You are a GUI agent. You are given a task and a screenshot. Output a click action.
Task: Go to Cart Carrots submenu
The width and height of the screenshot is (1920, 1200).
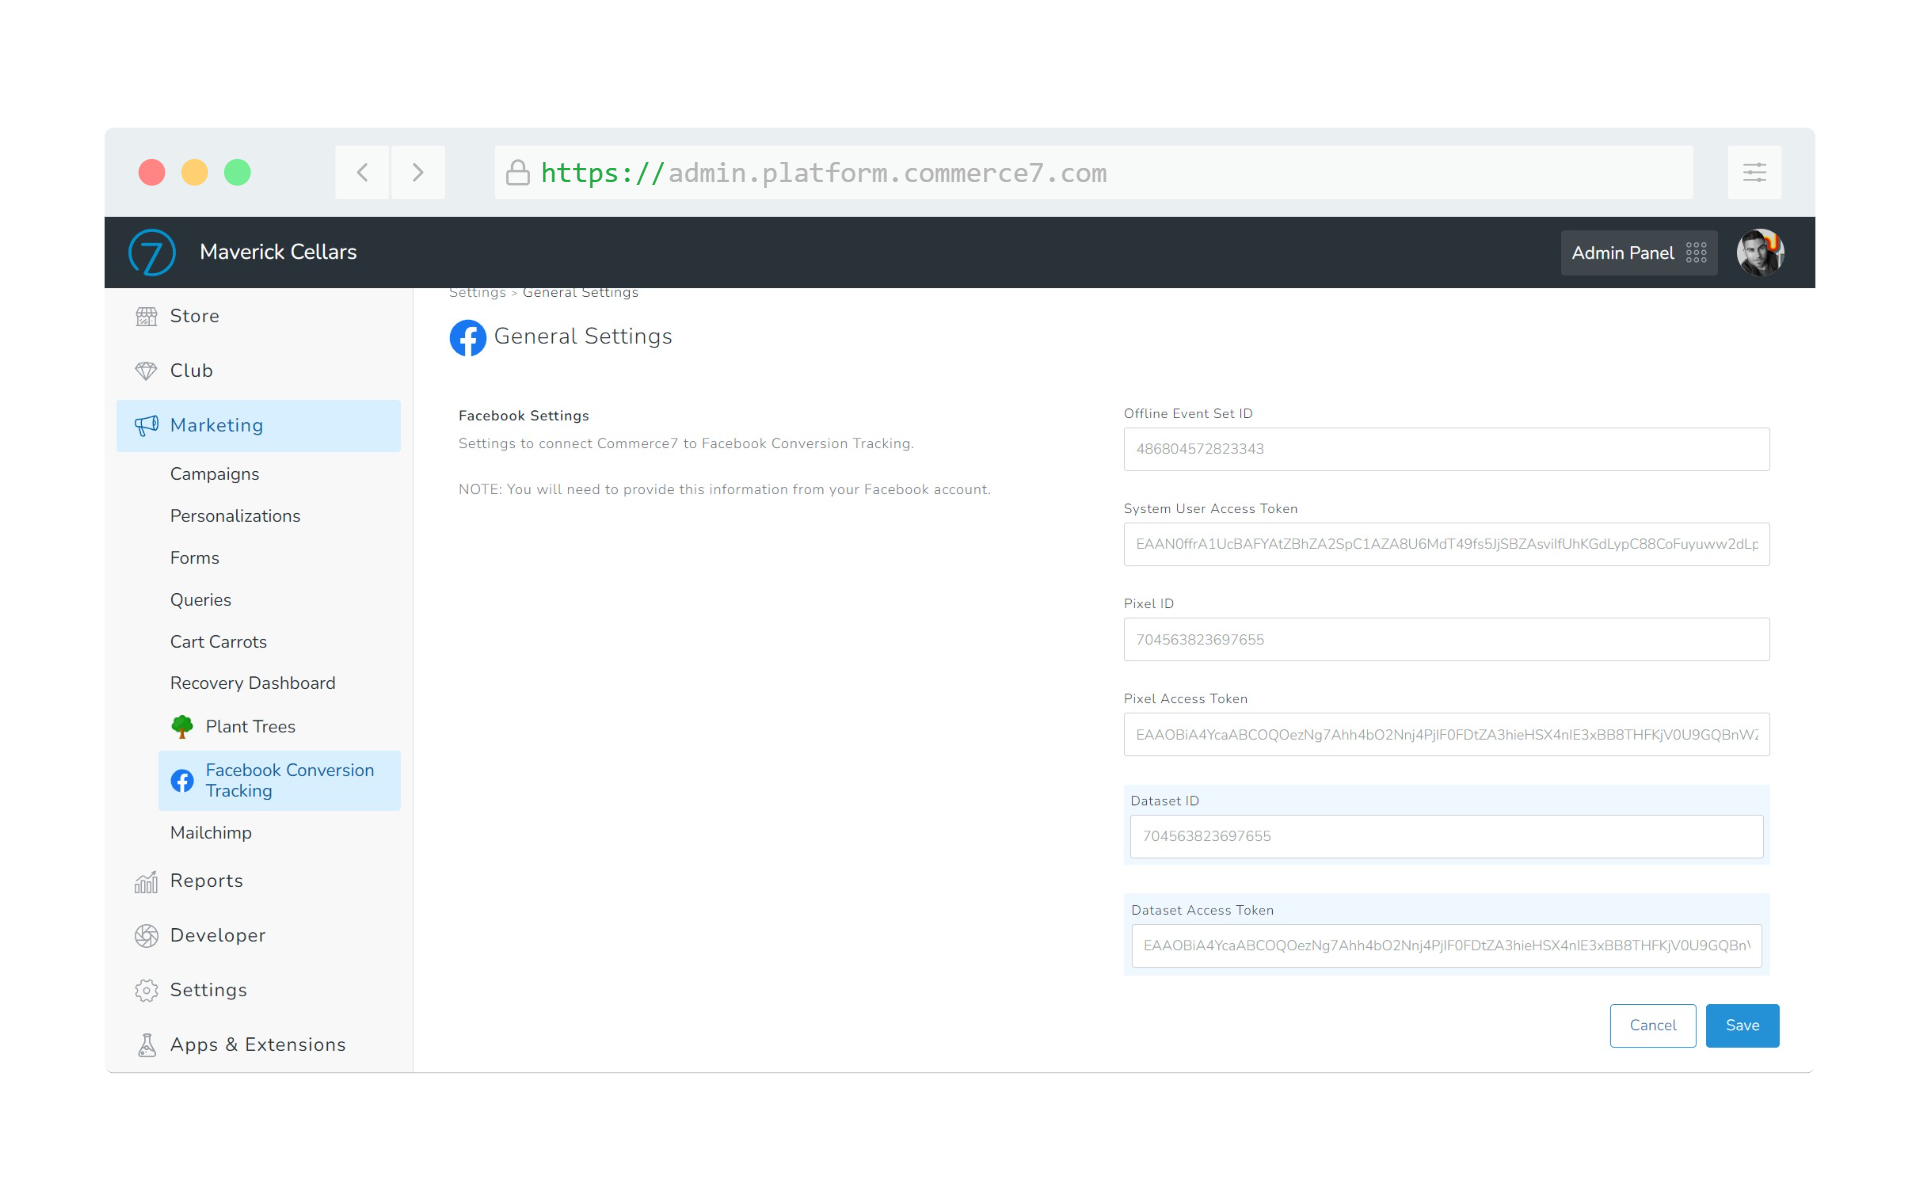(218, 642)
